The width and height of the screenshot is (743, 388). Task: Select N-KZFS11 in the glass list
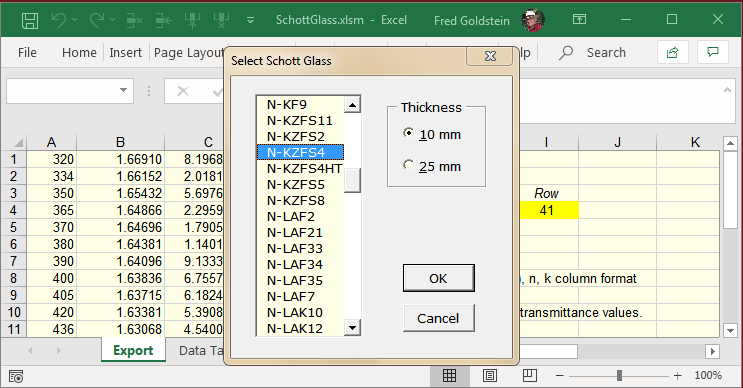click(x=300, y=120)
